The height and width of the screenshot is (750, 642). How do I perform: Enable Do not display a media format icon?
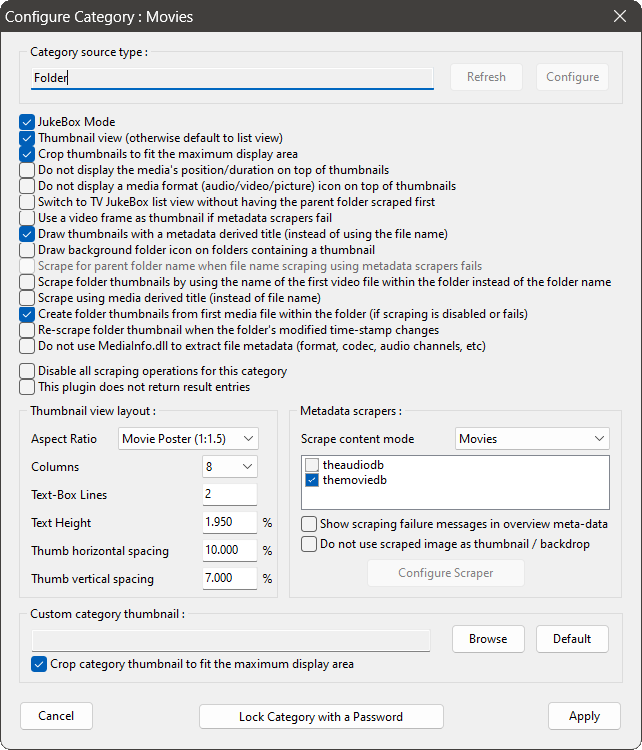[27, 186]
